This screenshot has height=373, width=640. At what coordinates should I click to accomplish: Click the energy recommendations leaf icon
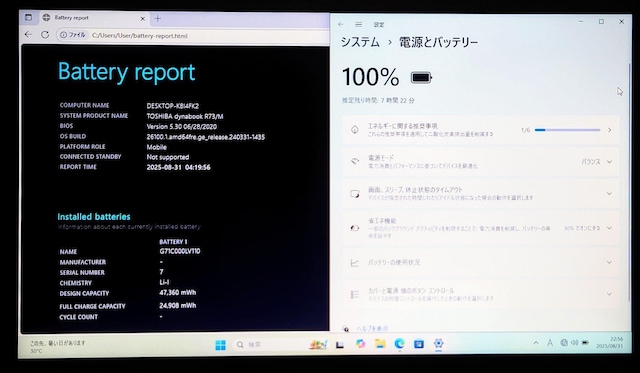[355, 130]
